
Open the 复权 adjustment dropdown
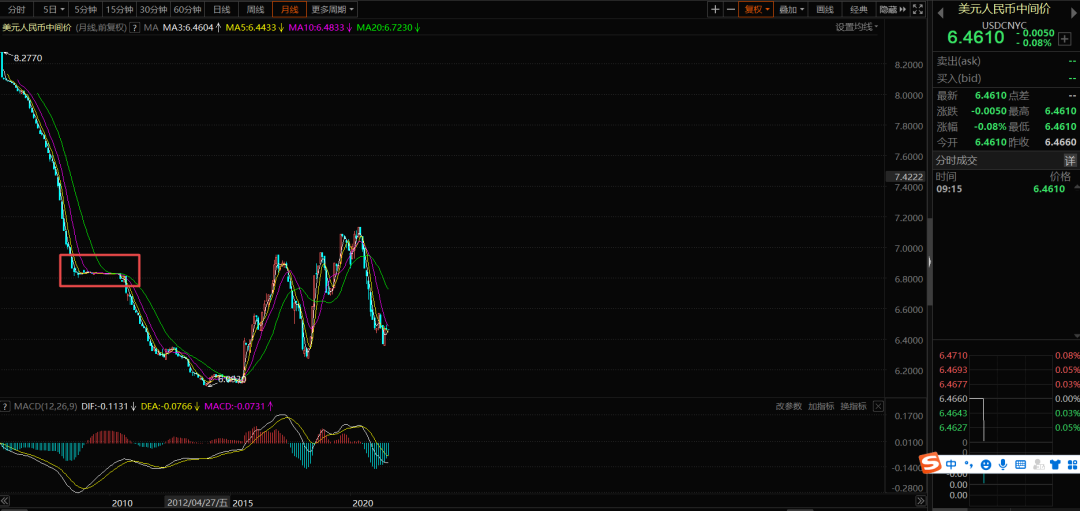(756, 10)
